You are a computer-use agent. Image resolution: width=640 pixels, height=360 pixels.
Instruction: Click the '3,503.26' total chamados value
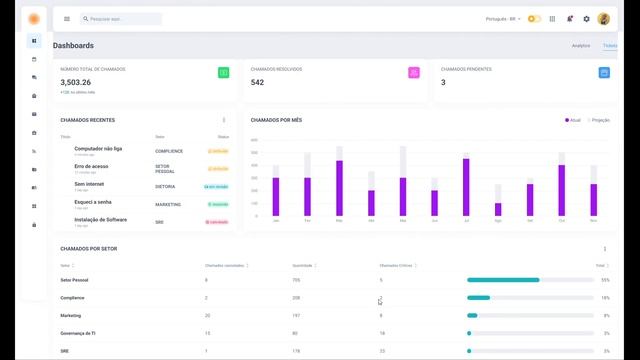coord(76,82)
